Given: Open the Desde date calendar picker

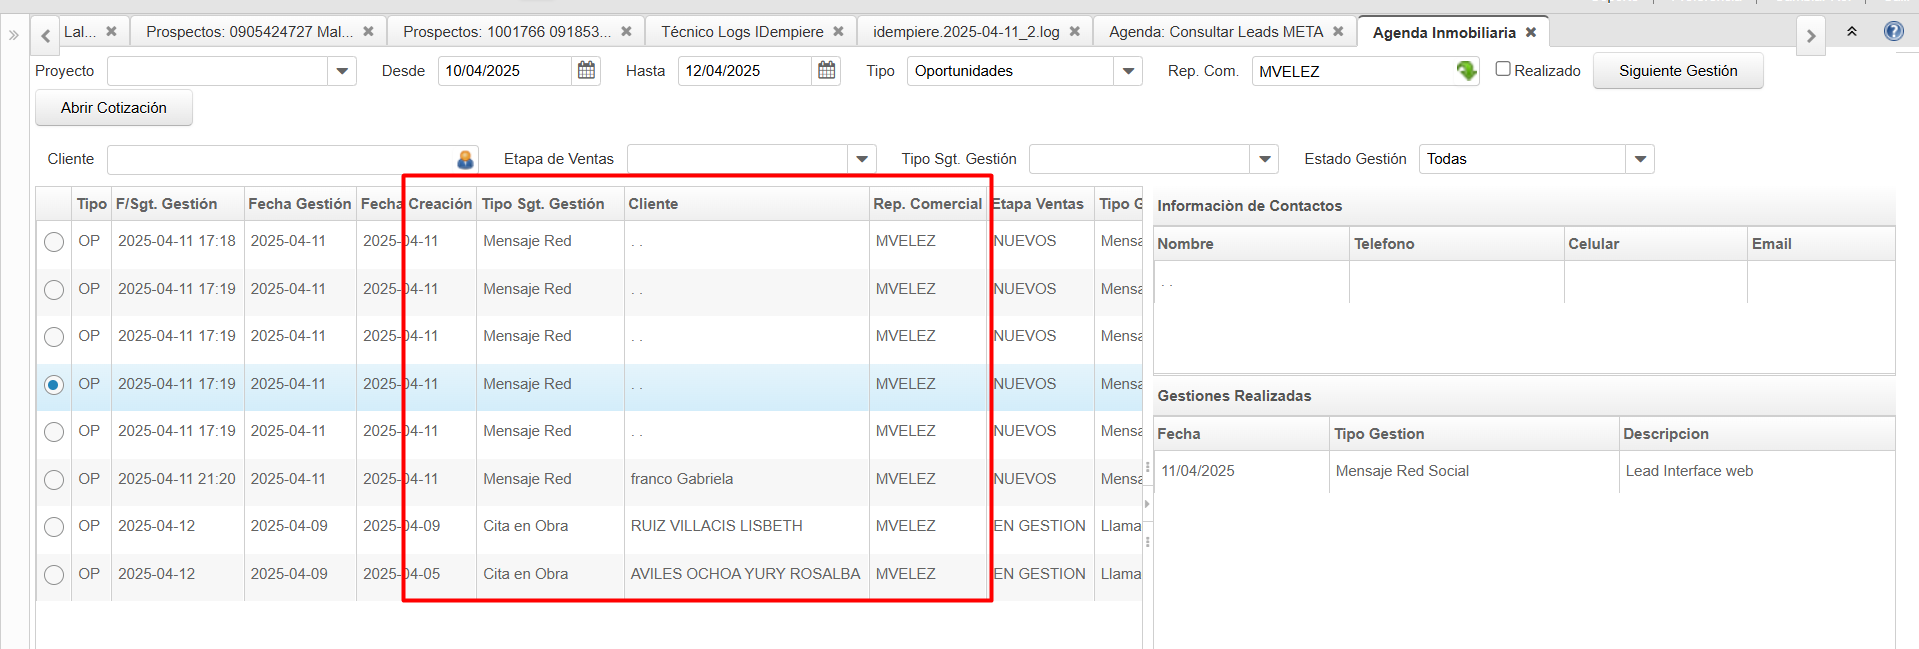Looking at the screenshot, I should tap(586, 71).
